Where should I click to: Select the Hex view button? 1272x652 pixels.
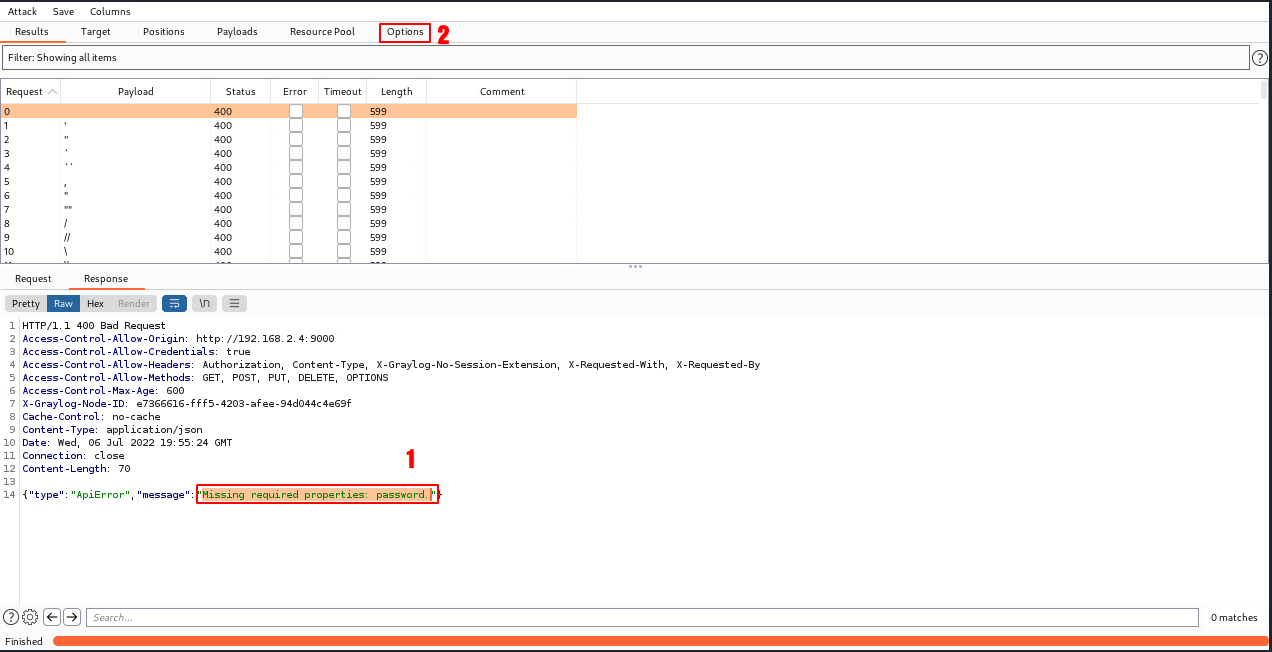click(95, 303)
